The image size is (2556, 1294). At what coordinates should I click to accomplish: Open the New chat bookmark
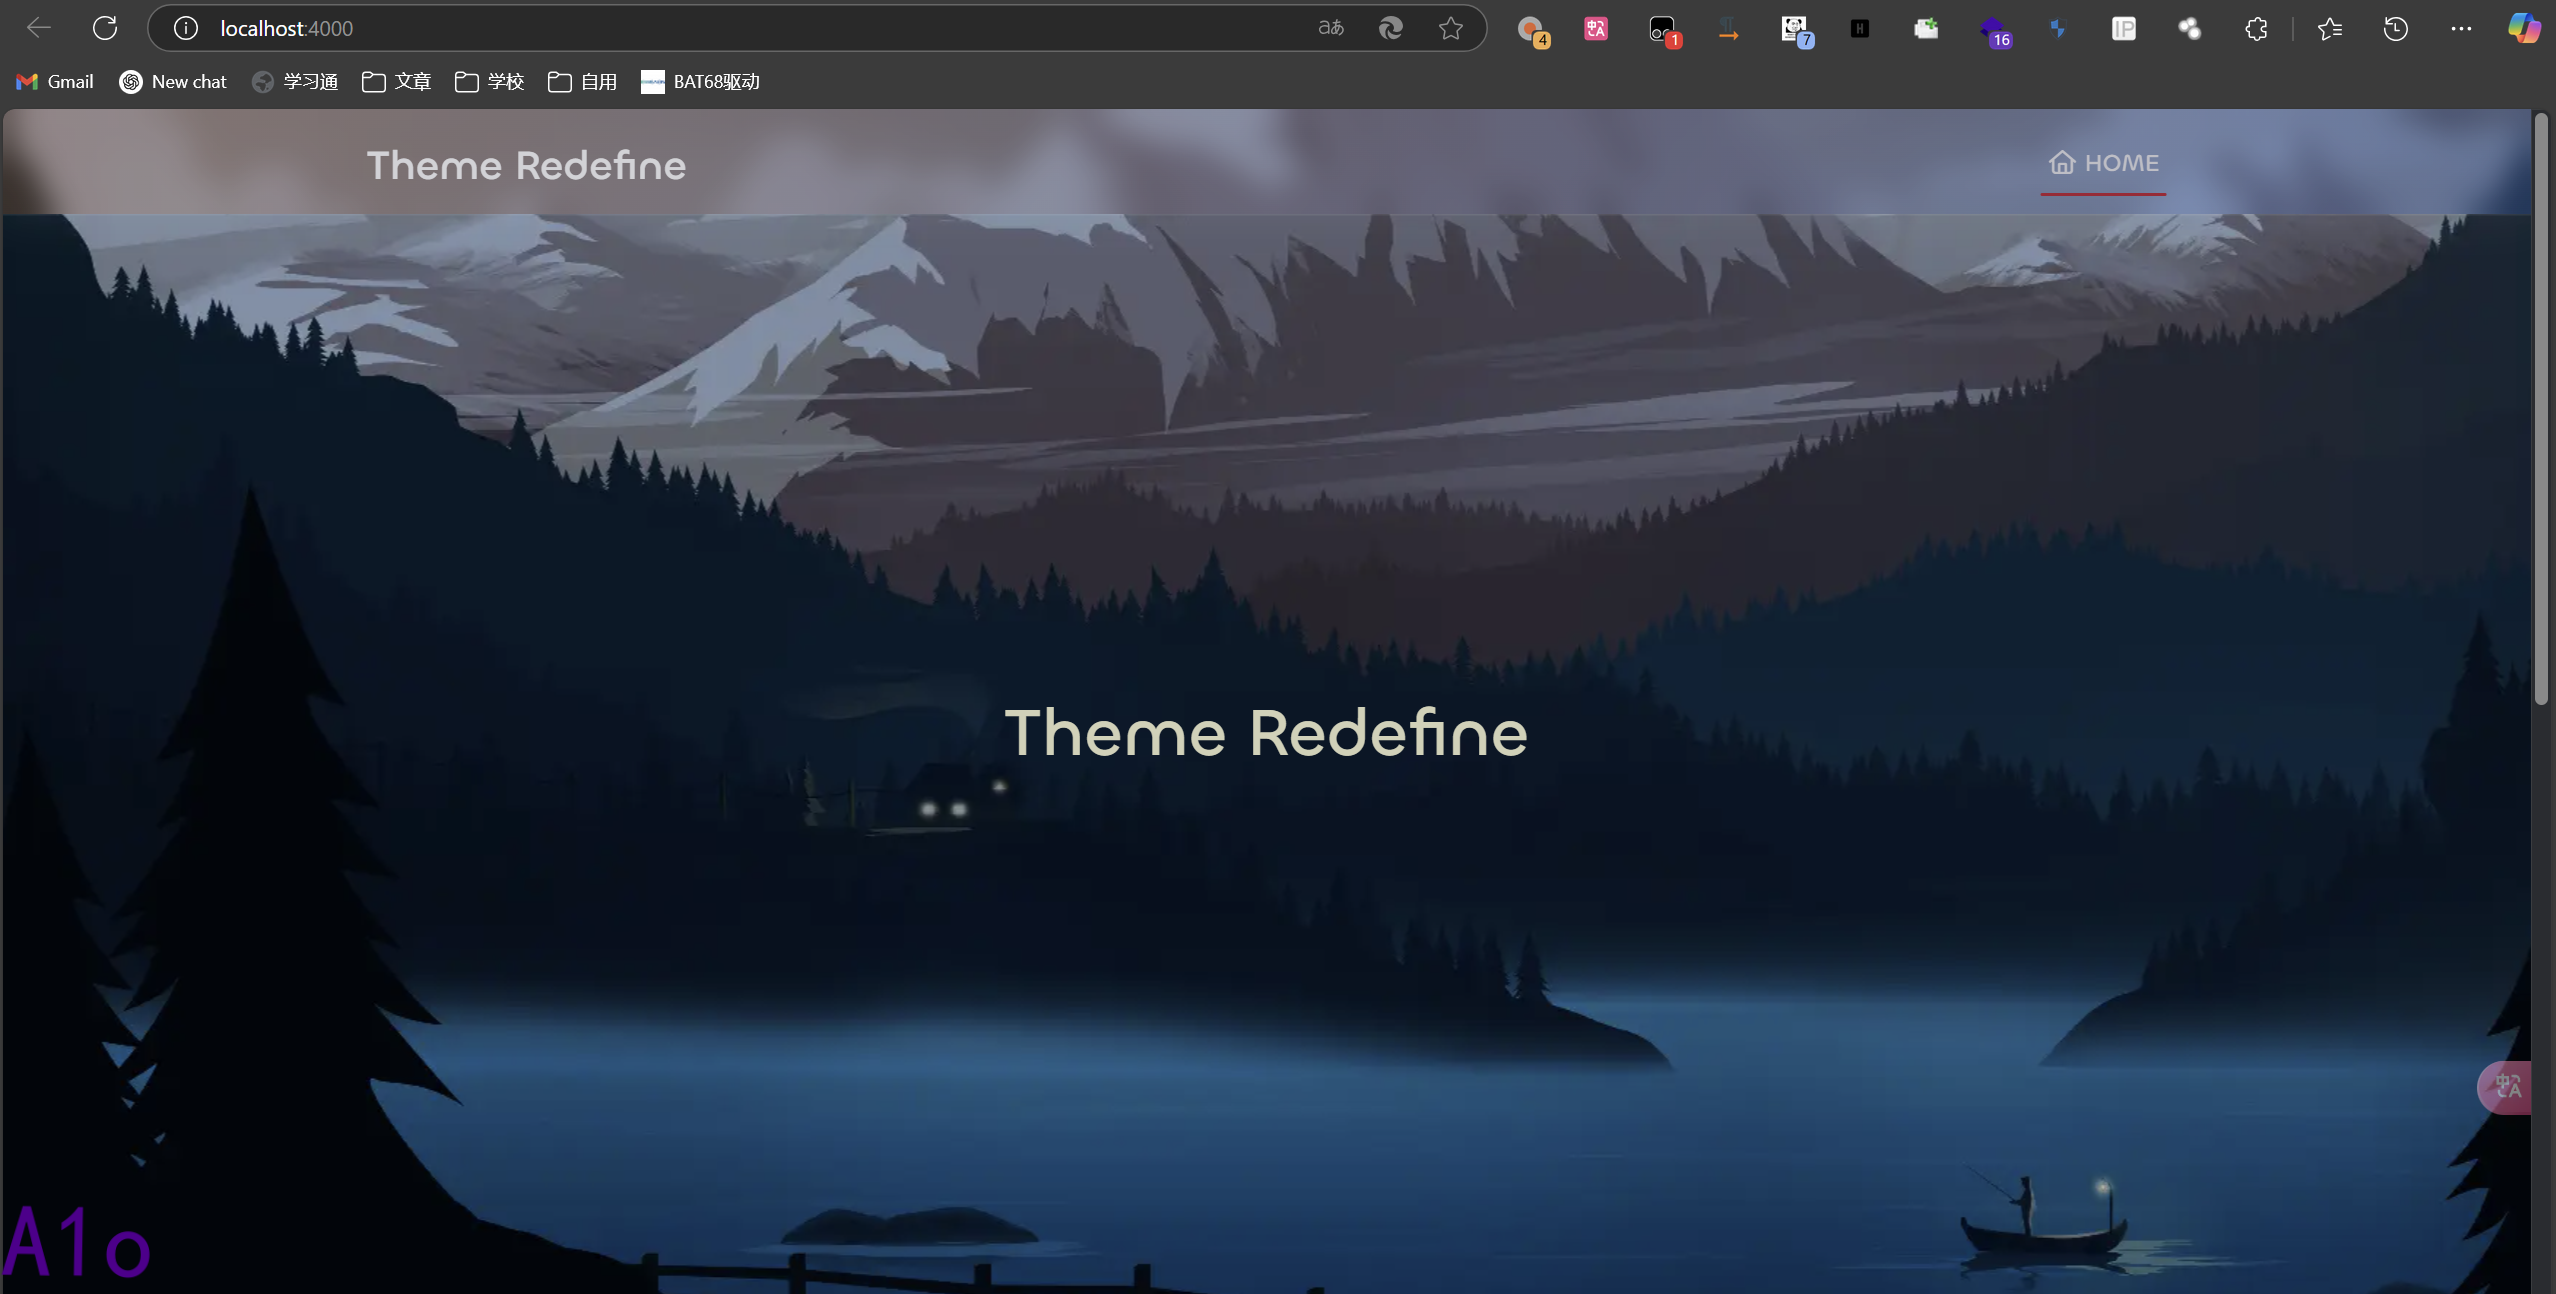[x=173, y=82]
